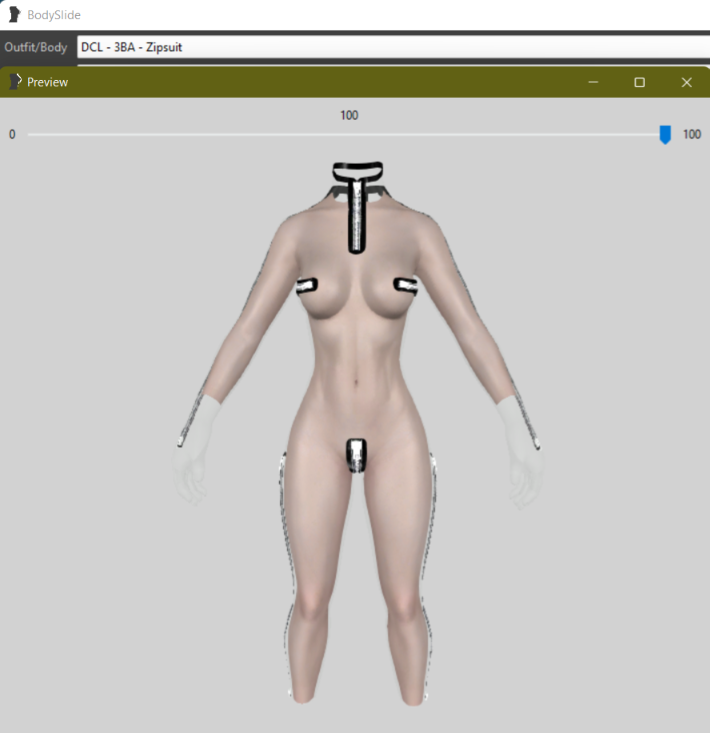The image size is (710, 733).
Task: Click the BodySlide app icon in title bar
Action: pos(14,14)
